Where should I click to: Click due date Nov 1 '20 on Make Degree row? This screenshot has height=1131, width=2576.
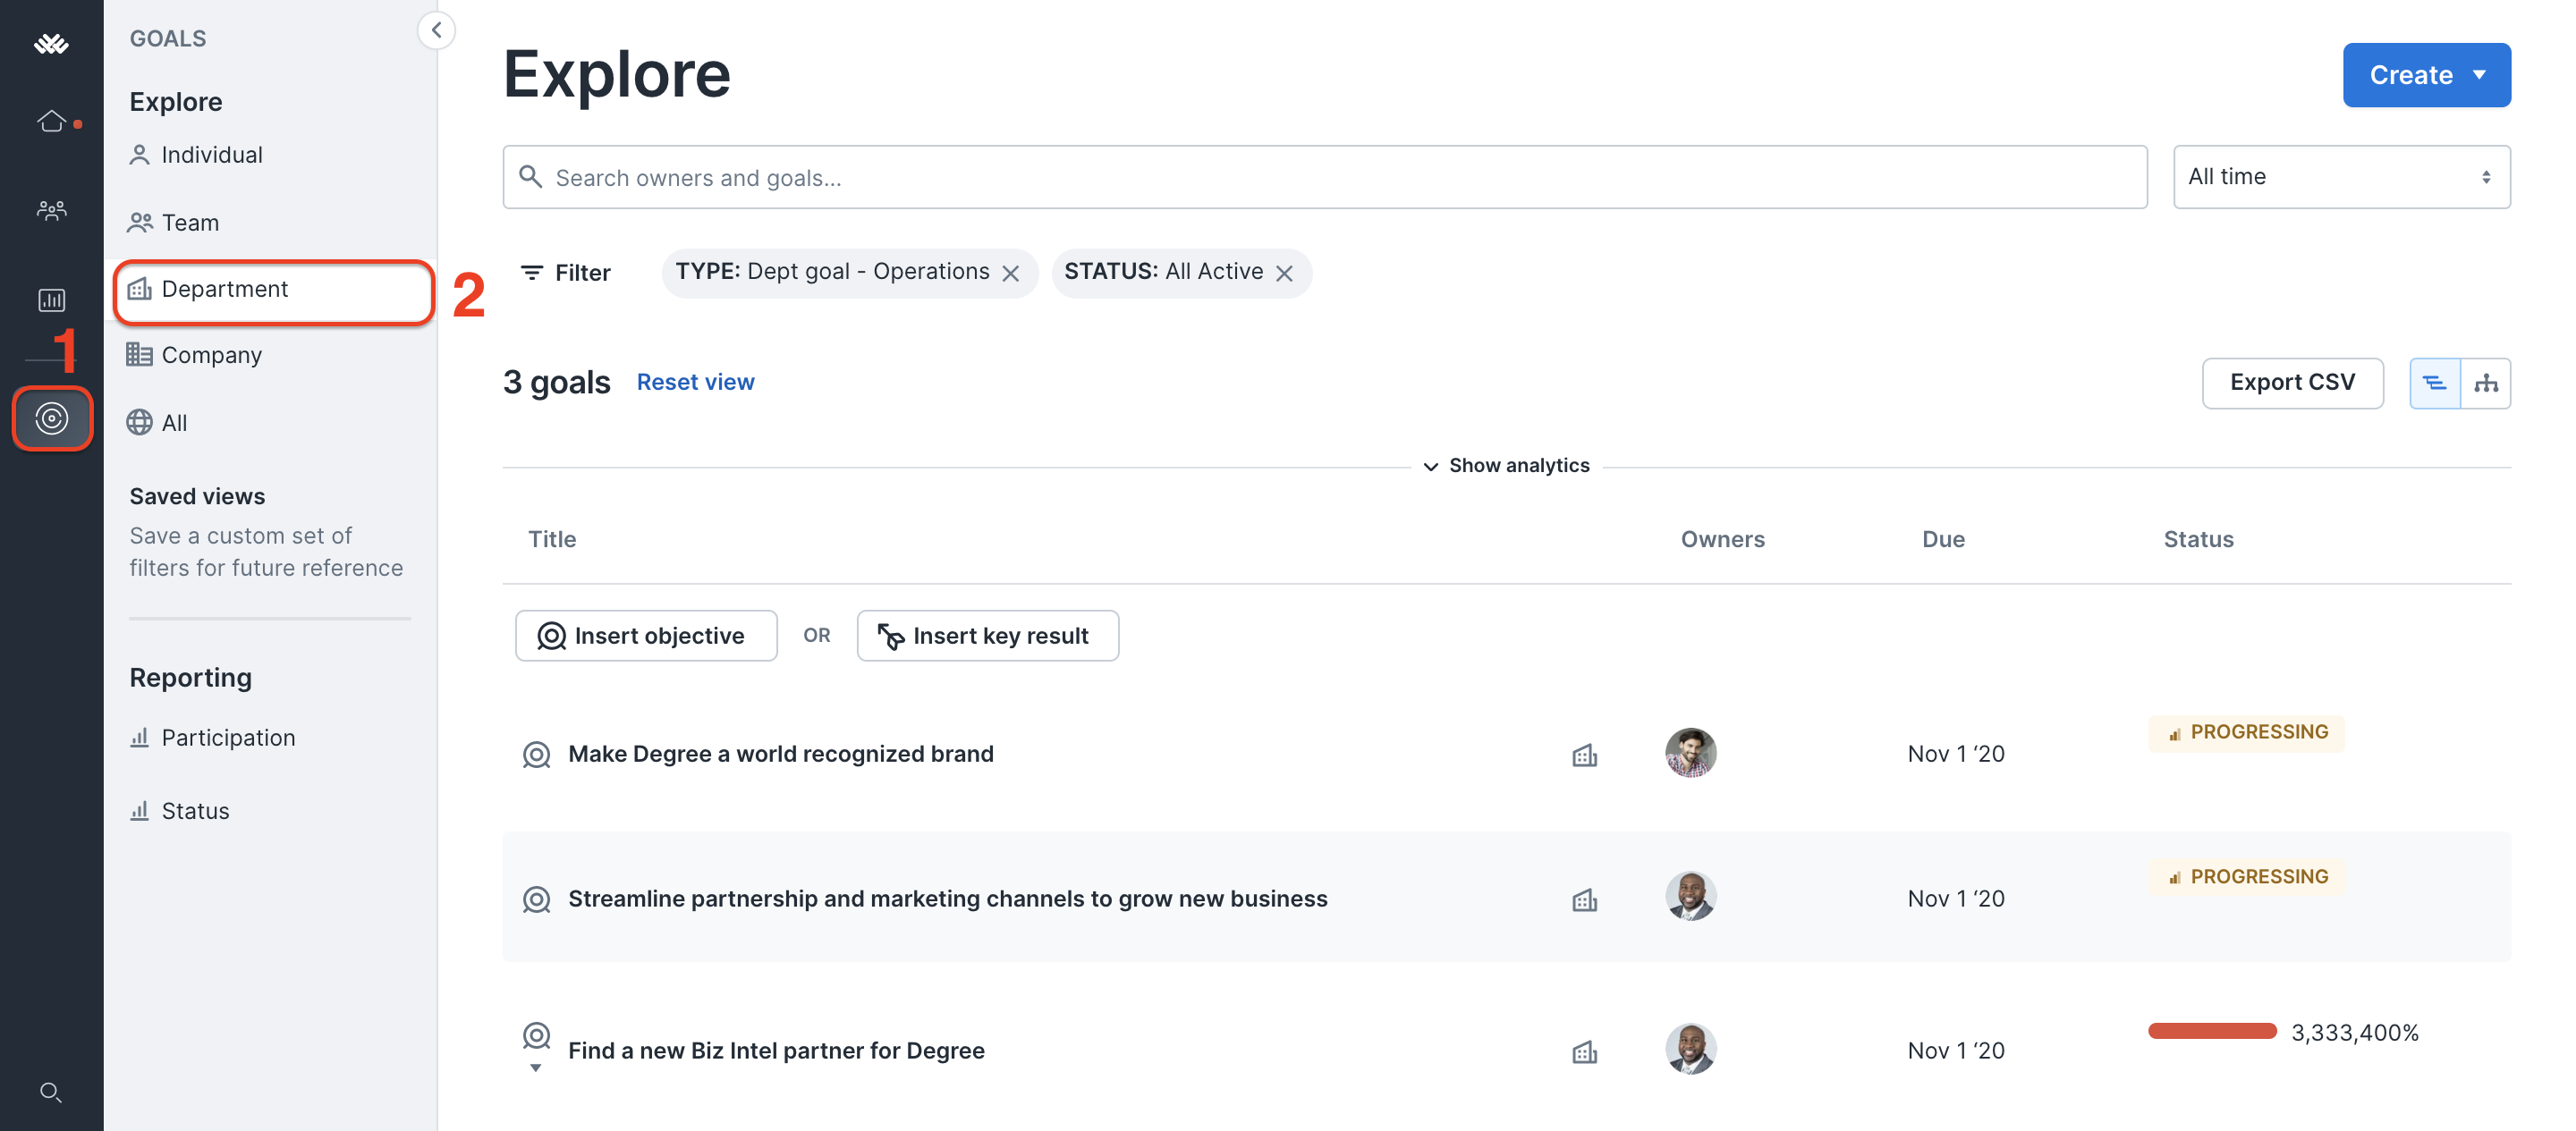tap(1955, 754)
